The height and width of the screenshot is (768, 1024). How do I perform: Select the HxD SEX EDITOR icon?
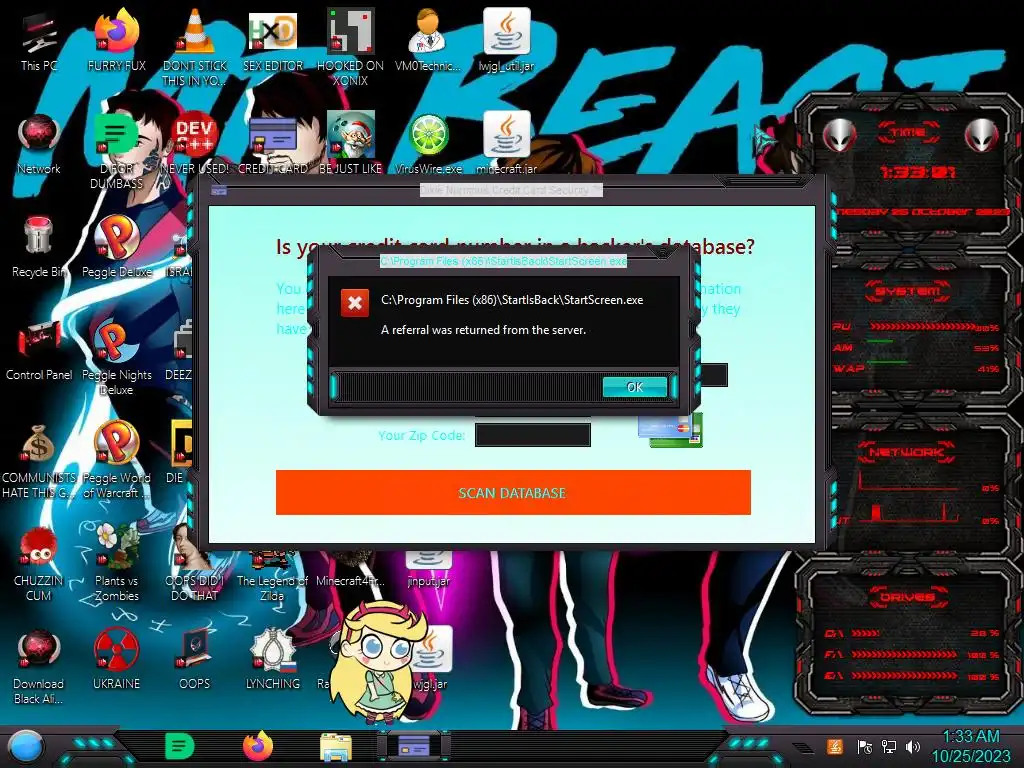[x=272, y=42]
